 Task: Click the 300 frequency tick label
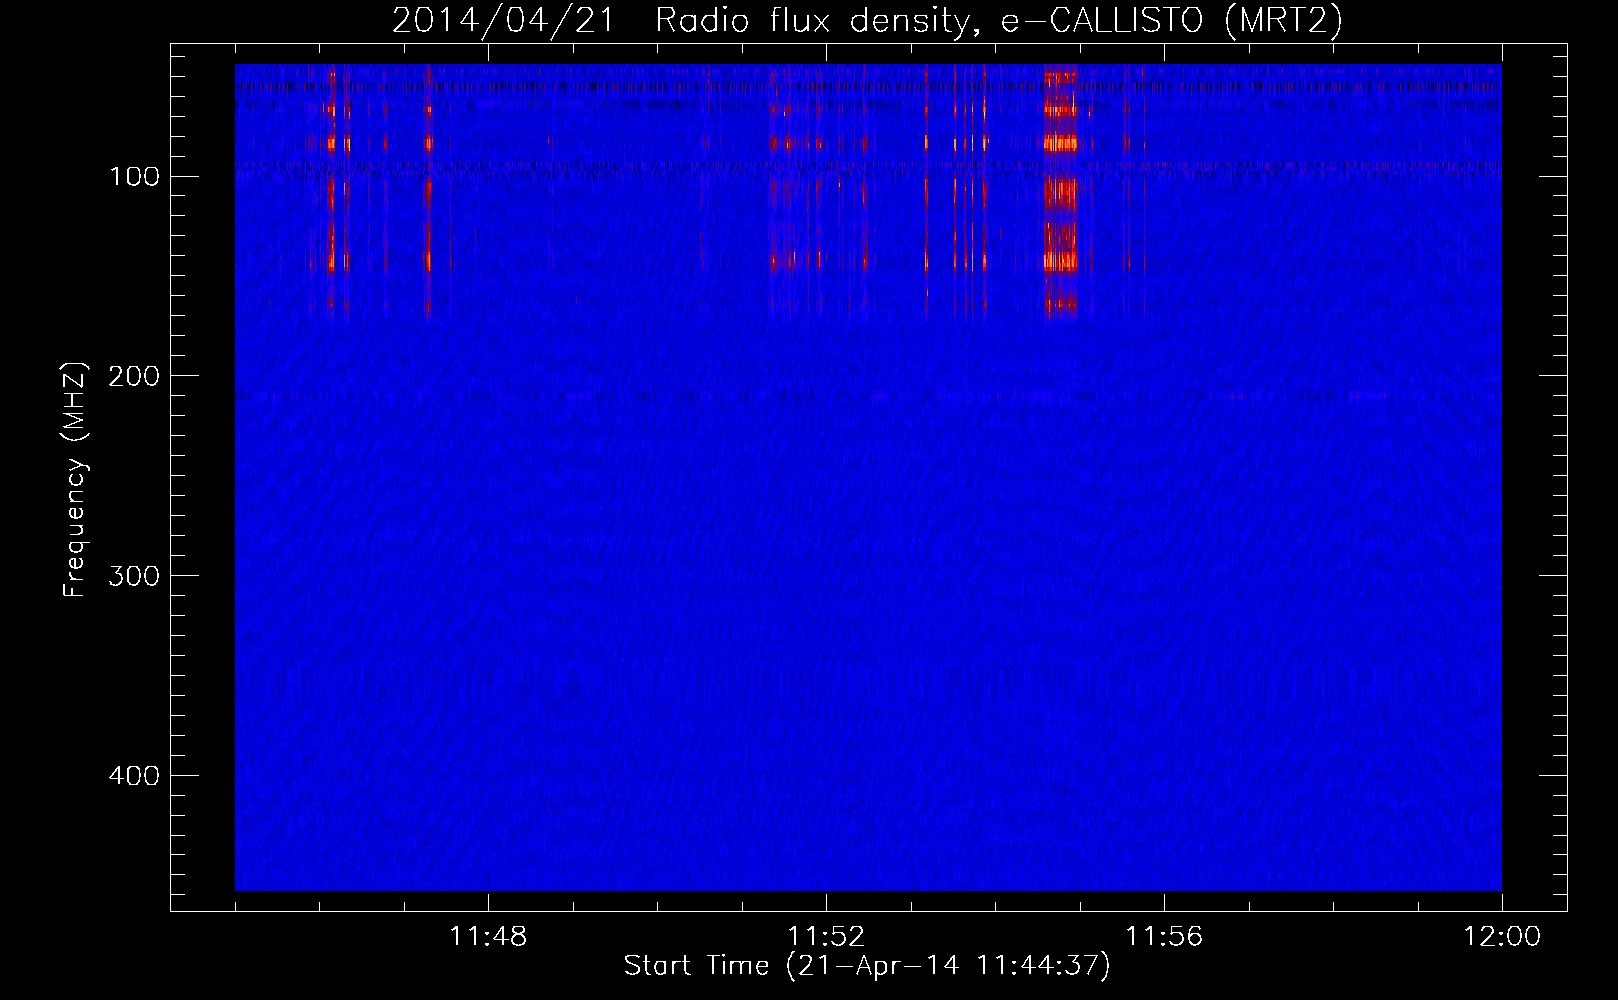coord(135,576)
